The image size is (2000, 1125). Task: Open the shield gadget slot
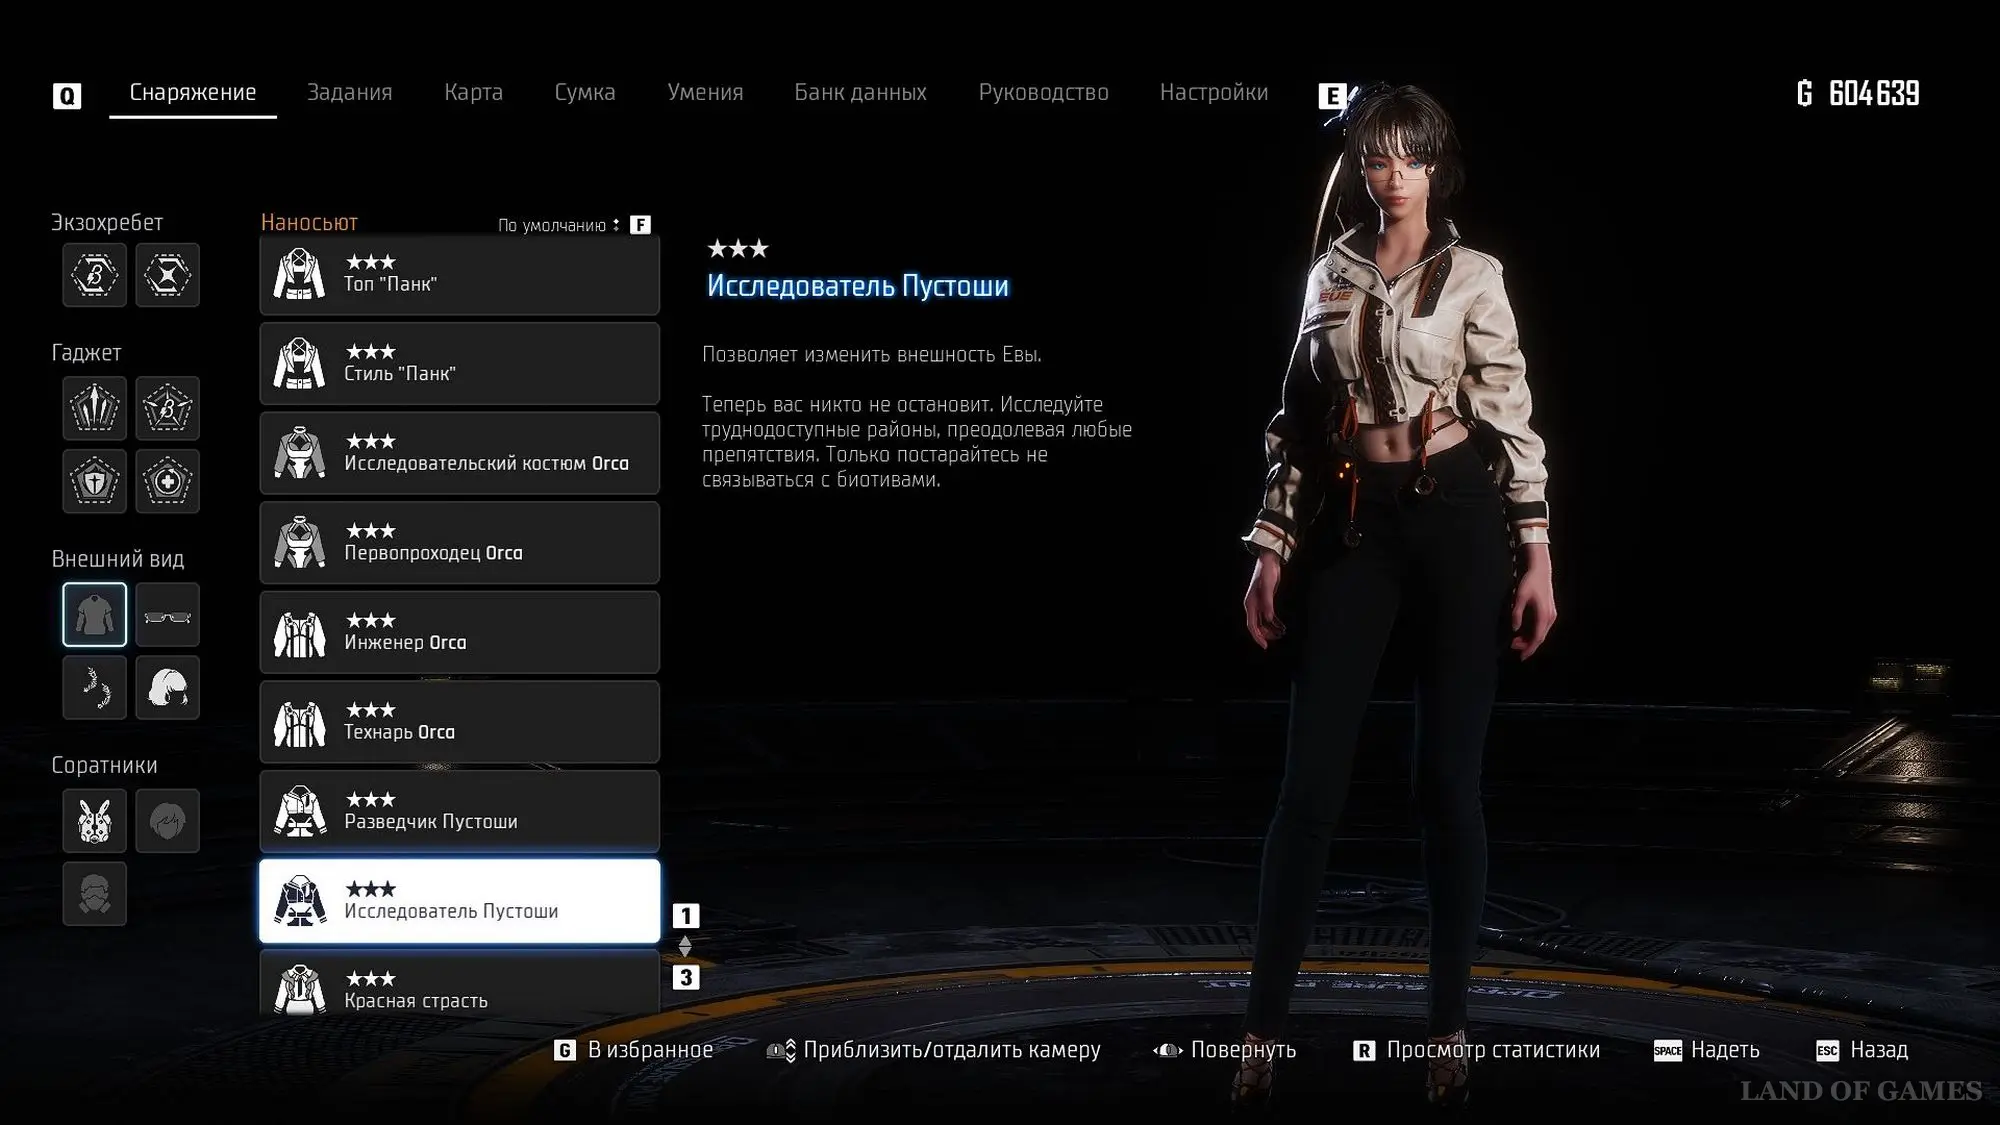tap(94, 481)
